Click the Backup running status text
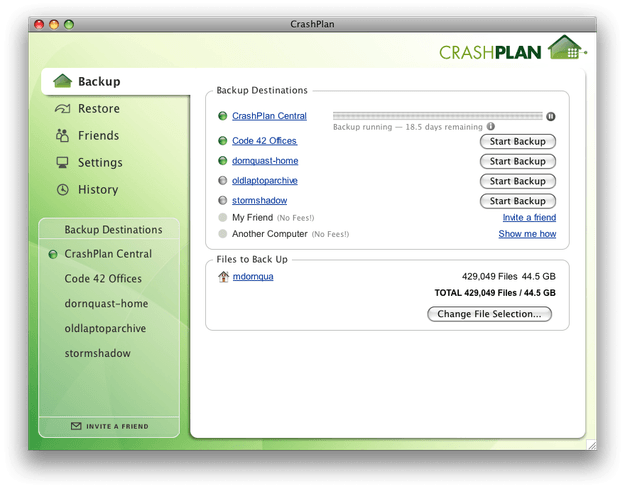625x489 pixels. coord(408,127)
